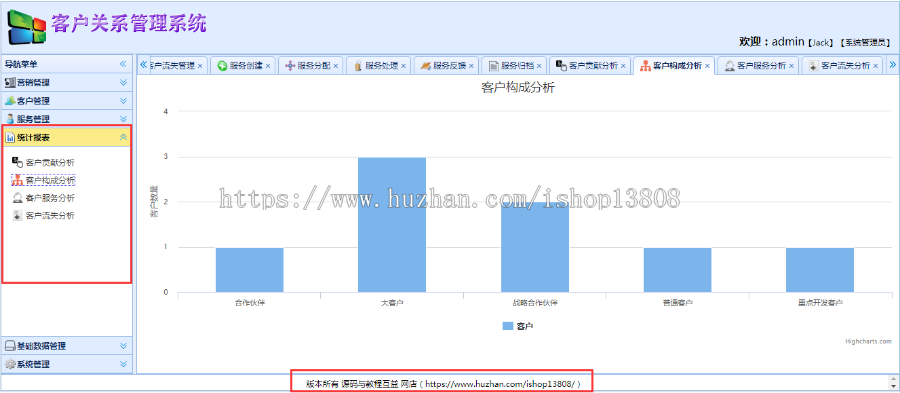Click the orange 客户构成分析 hierarchy icon in tree
Viewport: 900px width, 393px height.
coord(17,180)
